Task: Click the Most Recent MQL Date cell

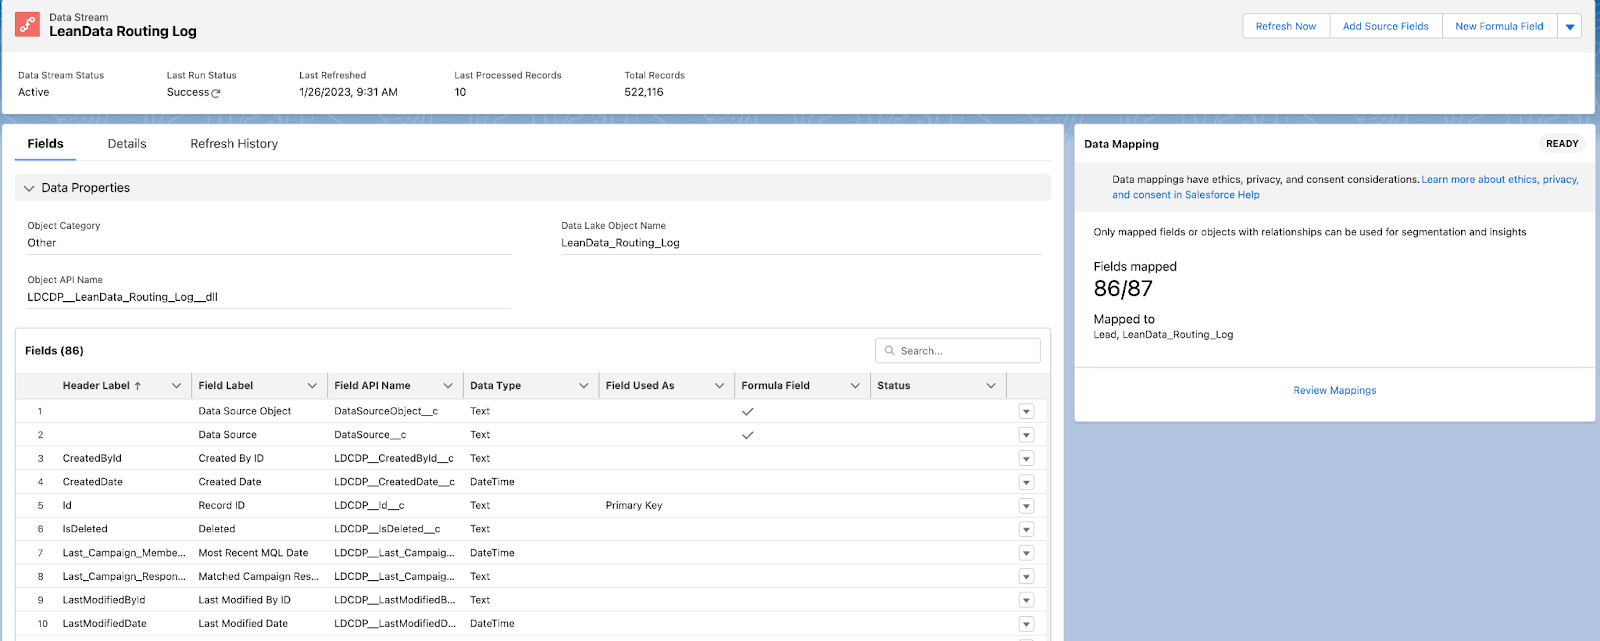Action: coord(253,553)
